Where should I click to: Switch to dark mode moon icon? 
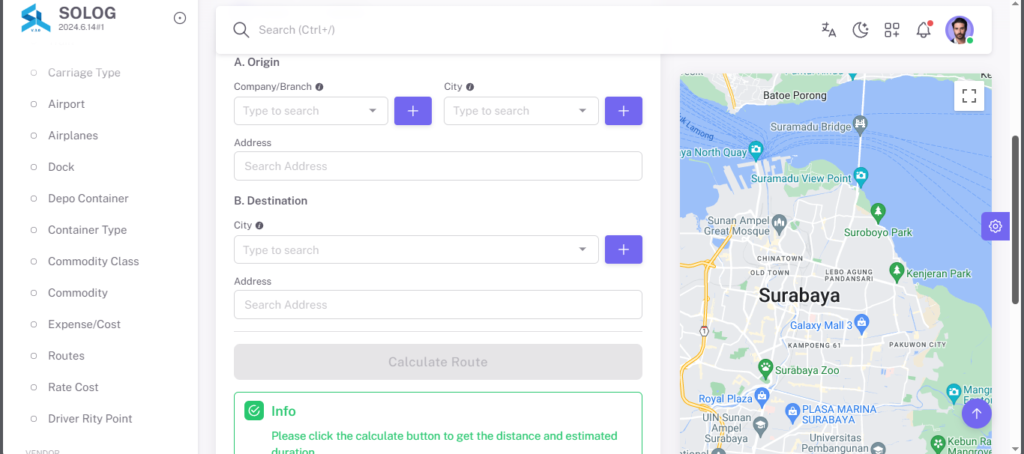[860, 29]
